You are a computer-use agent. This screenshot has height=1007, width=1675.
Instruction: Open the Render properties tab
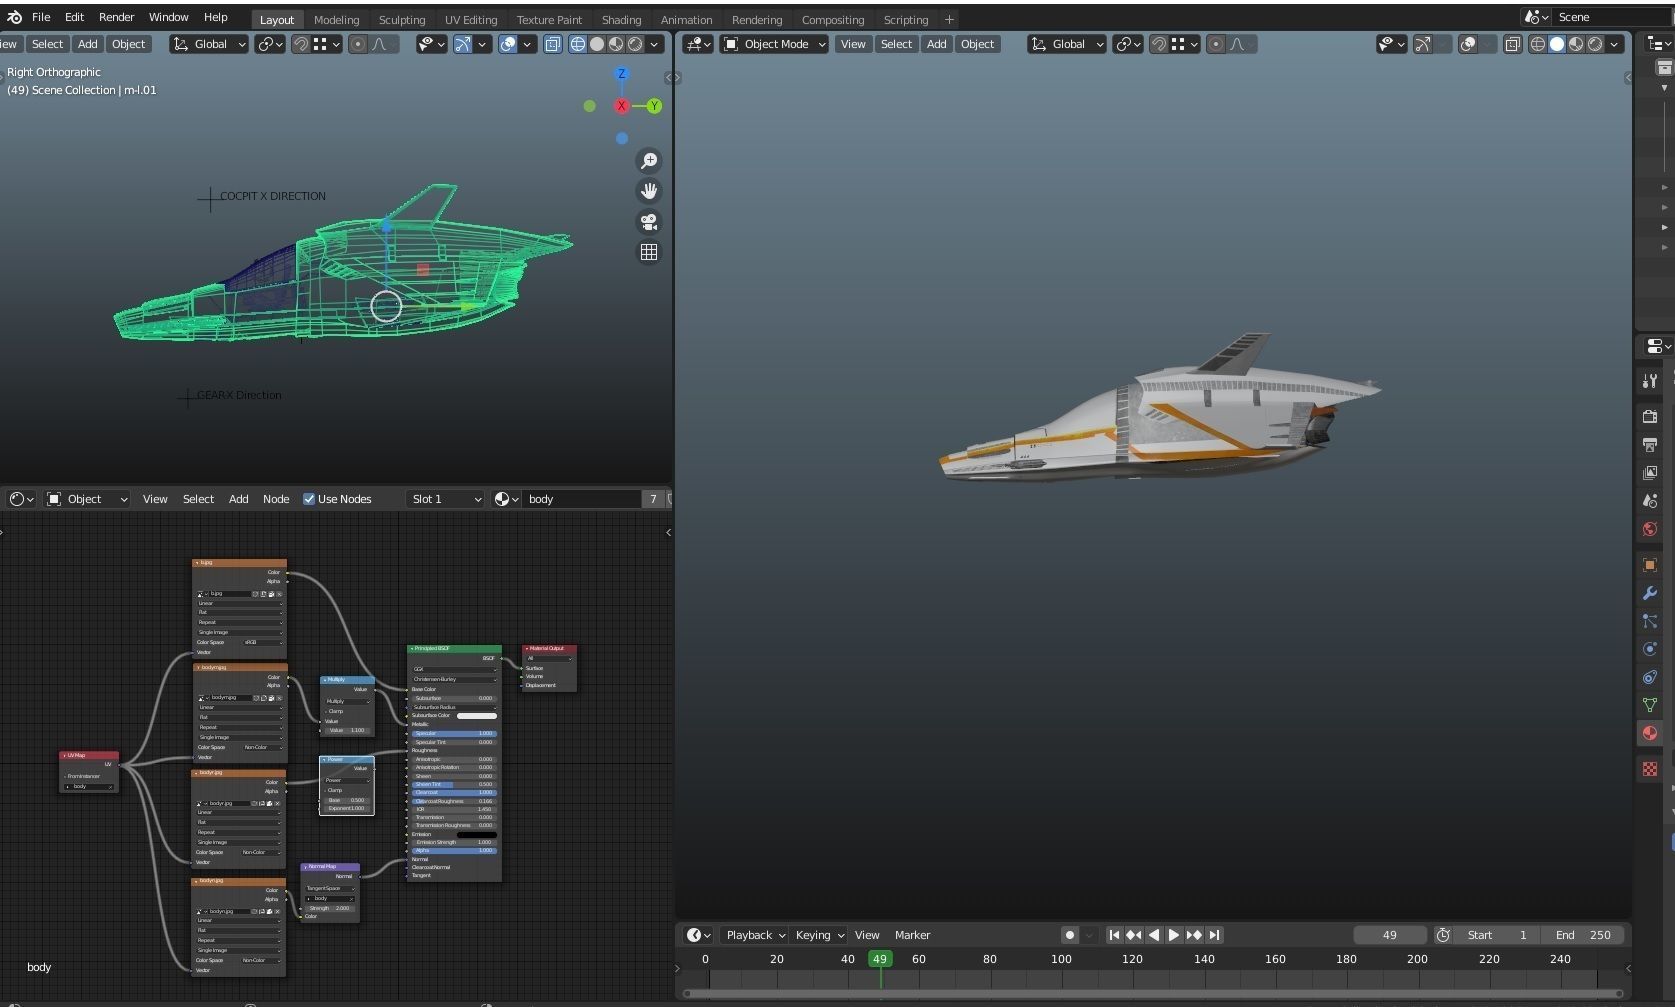tap(1650, 416)
